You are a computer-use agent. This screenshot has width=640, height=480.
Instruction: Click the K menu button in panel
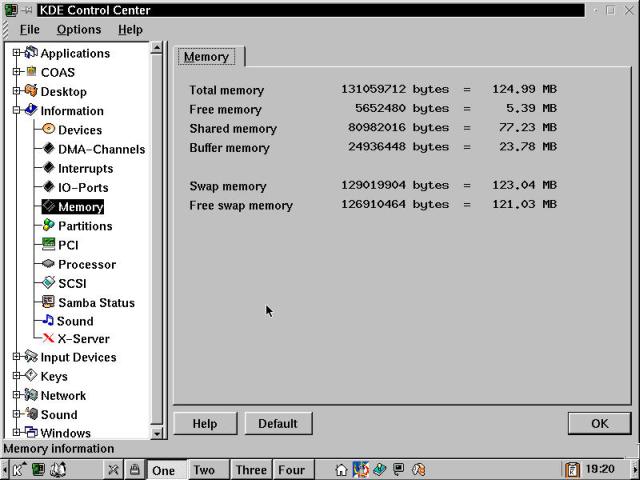click(17, 469)
